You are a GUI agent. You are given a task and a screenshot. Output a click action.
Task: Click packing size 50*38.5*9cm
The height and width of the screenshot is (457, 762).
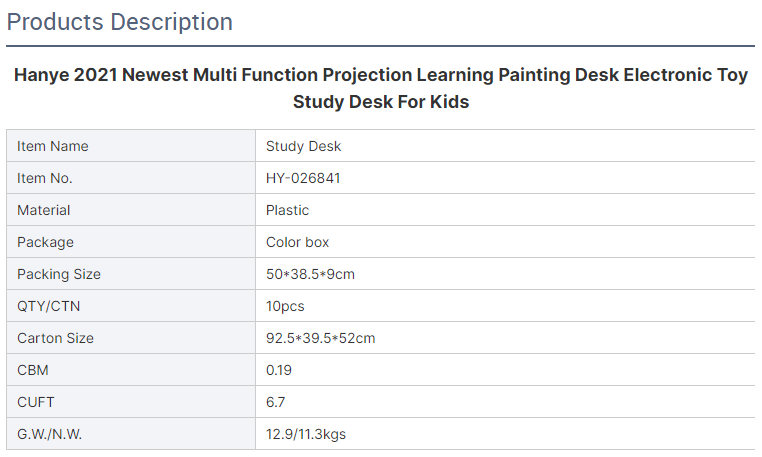point(310,274)
